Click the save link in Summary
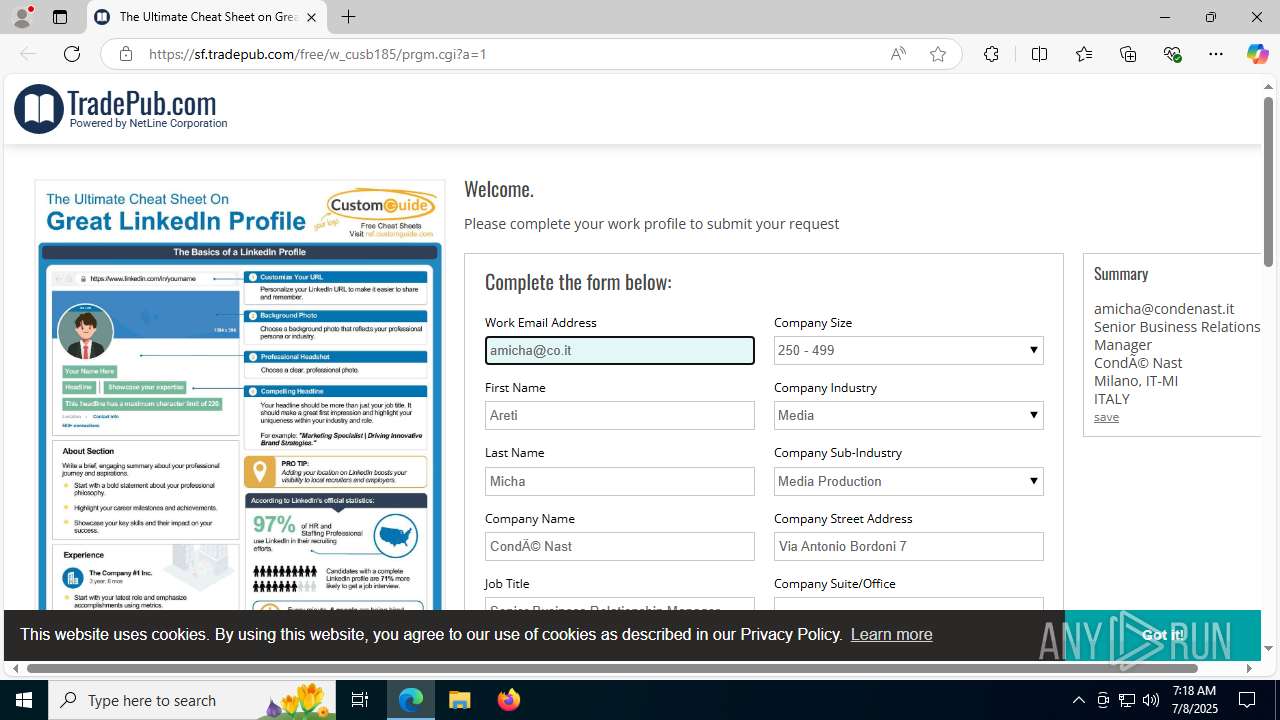 click(1106, 417)
